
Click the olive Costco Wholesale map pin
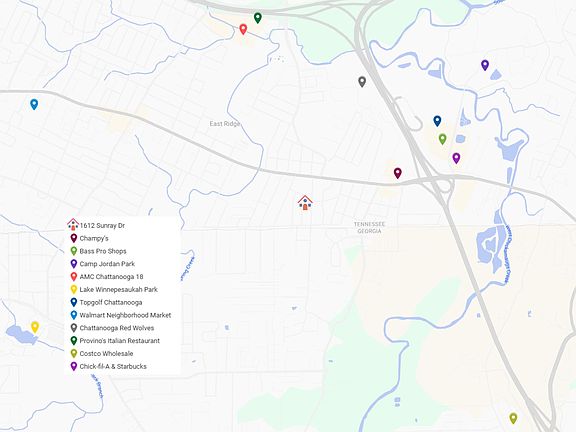pyautogui.click(x=513, y=418)
